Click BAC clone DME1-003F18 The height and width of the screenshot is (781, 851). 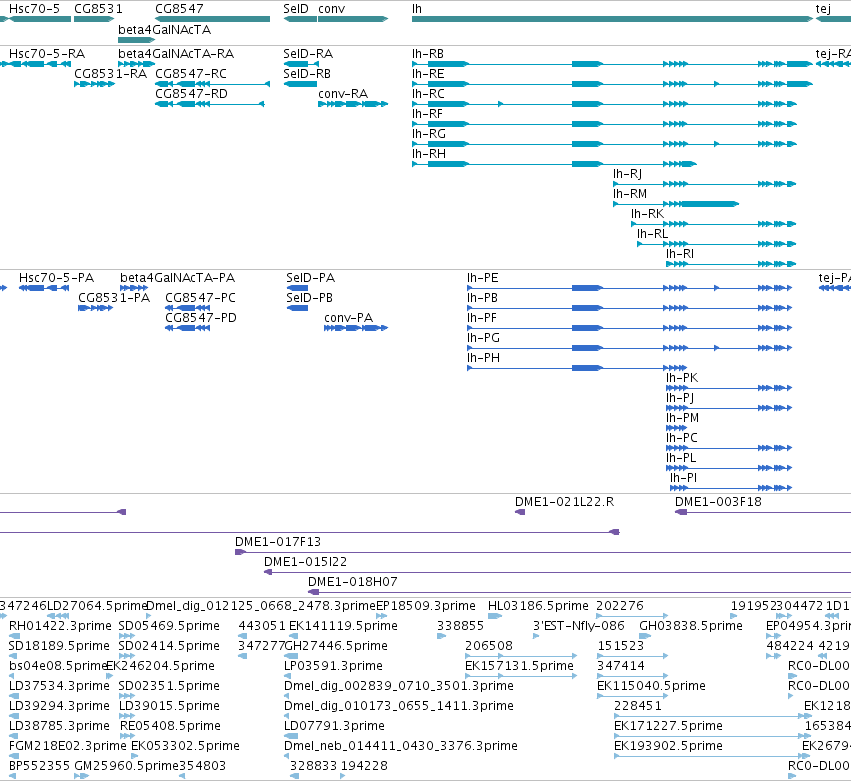763,512
